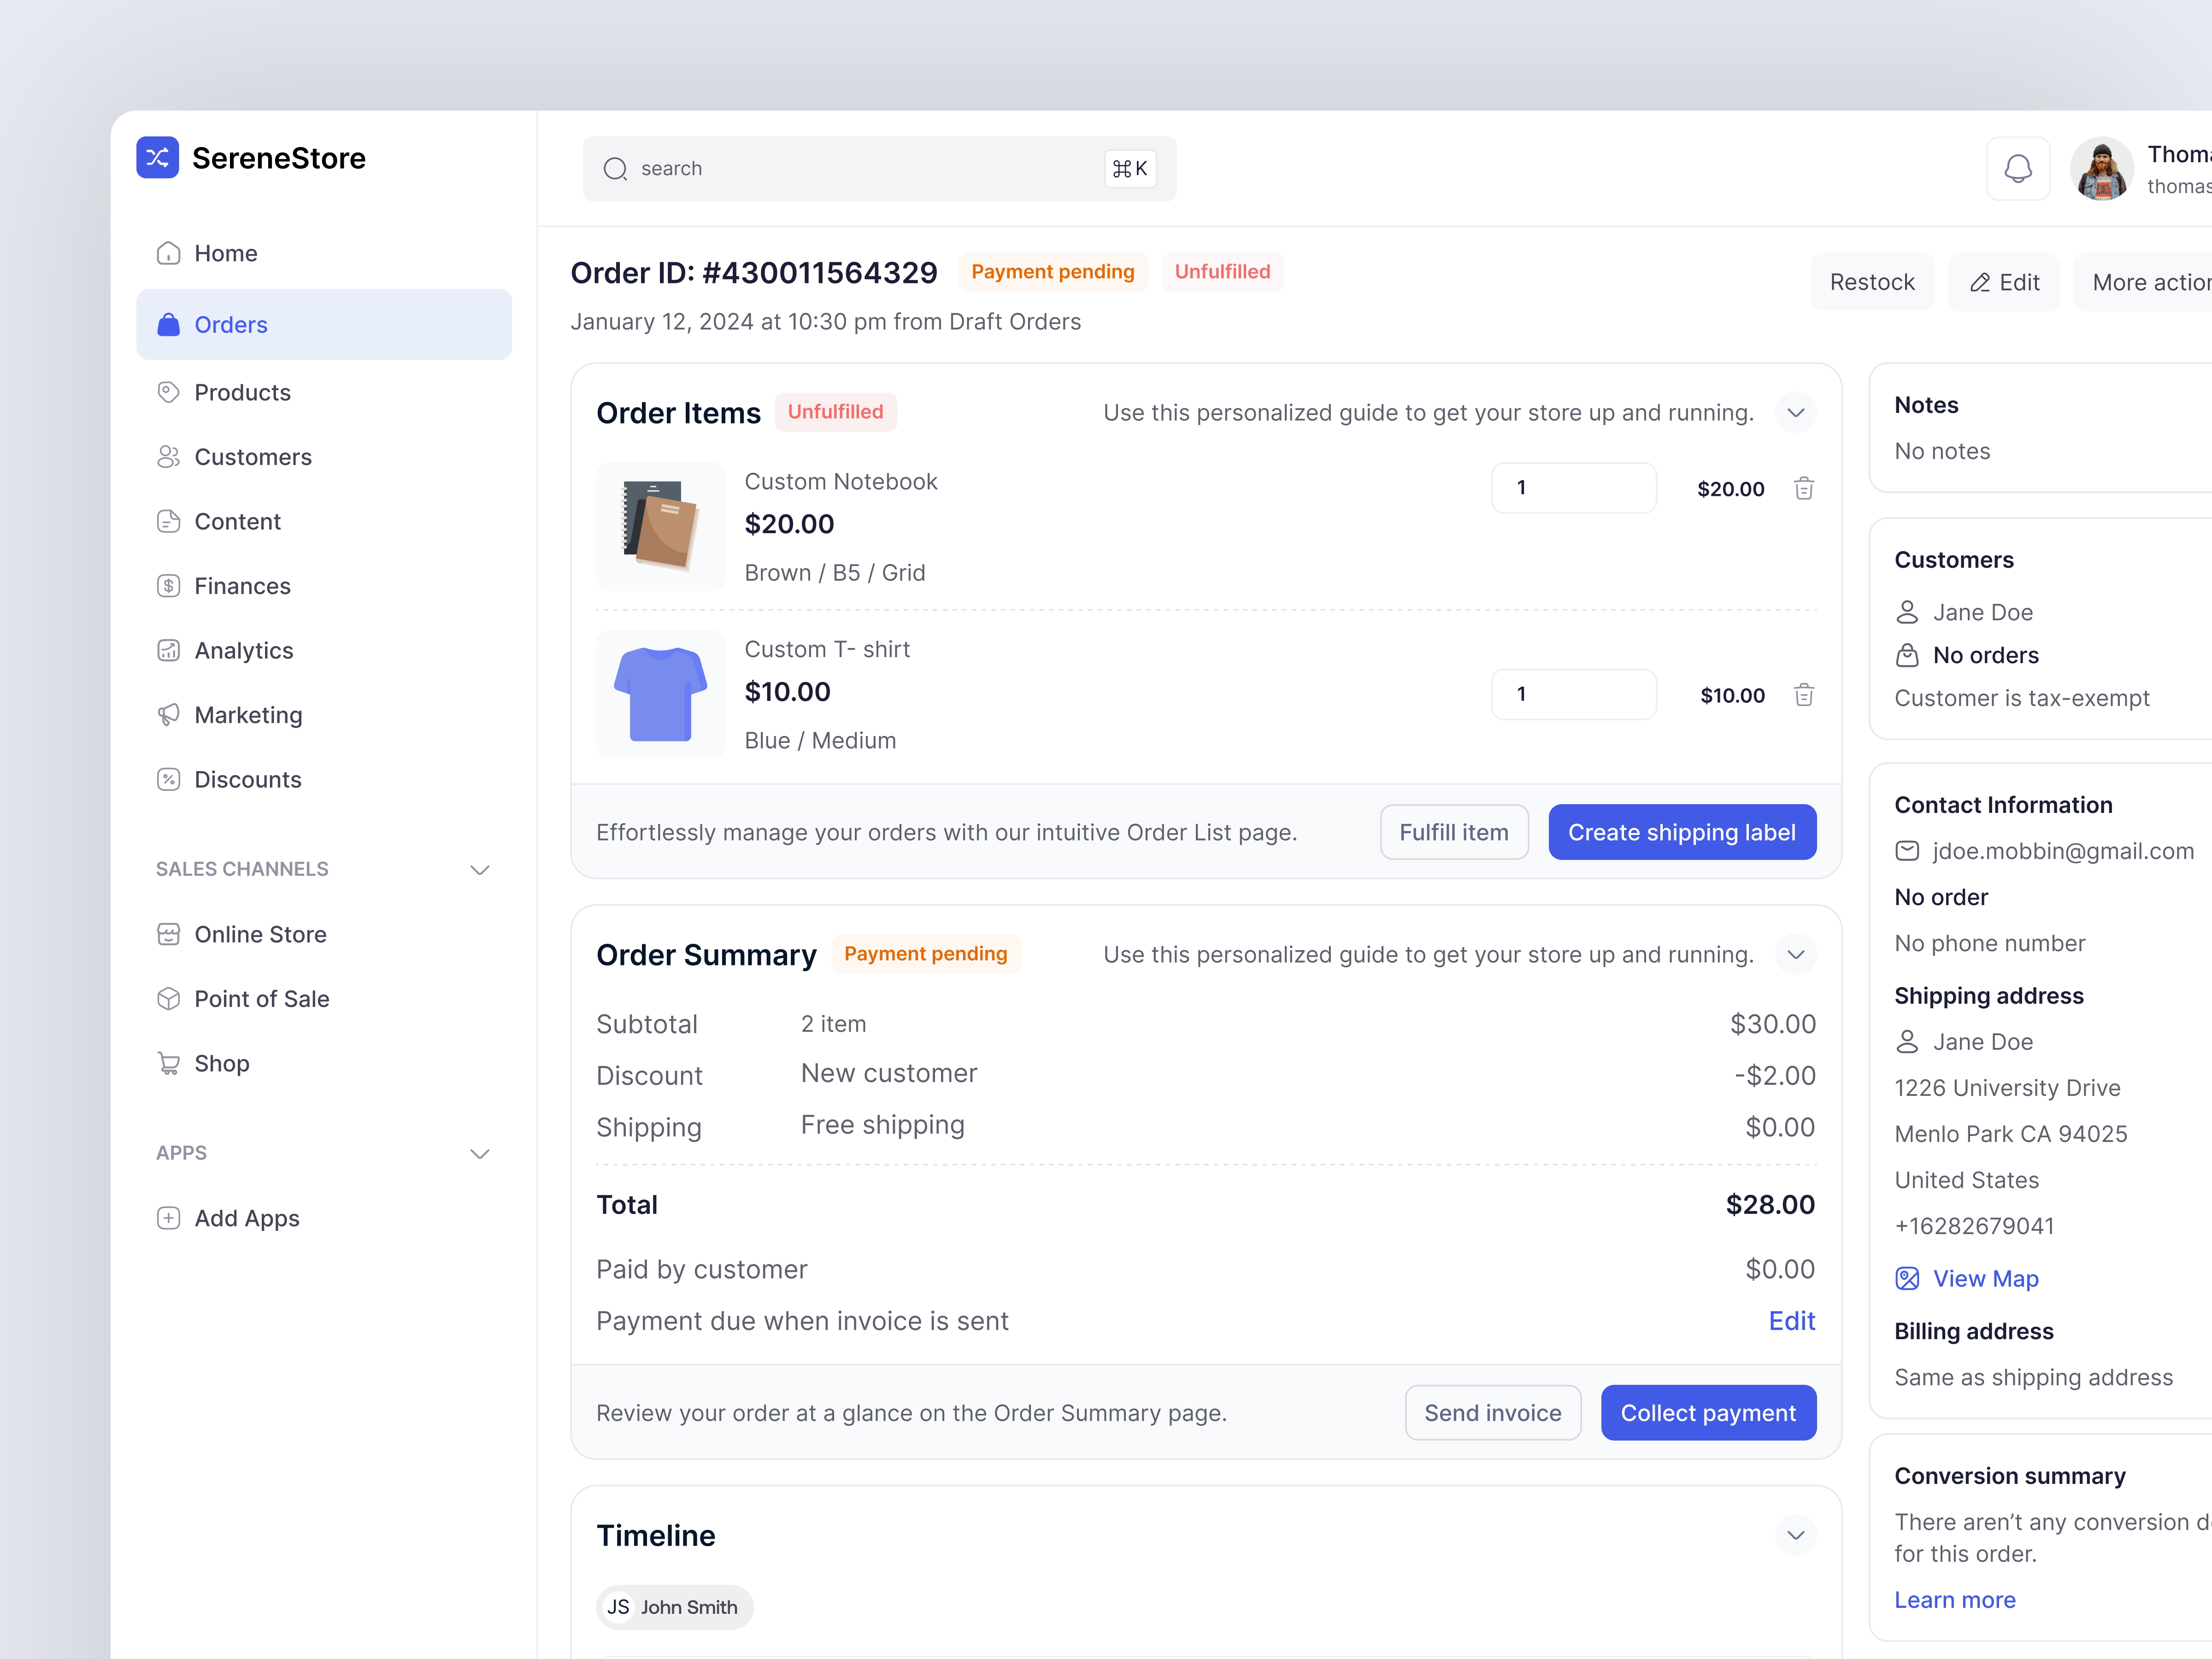Click the Collect payment button
Viewport: 2212px width, 1659px height.
(x=1708, y=1412)
